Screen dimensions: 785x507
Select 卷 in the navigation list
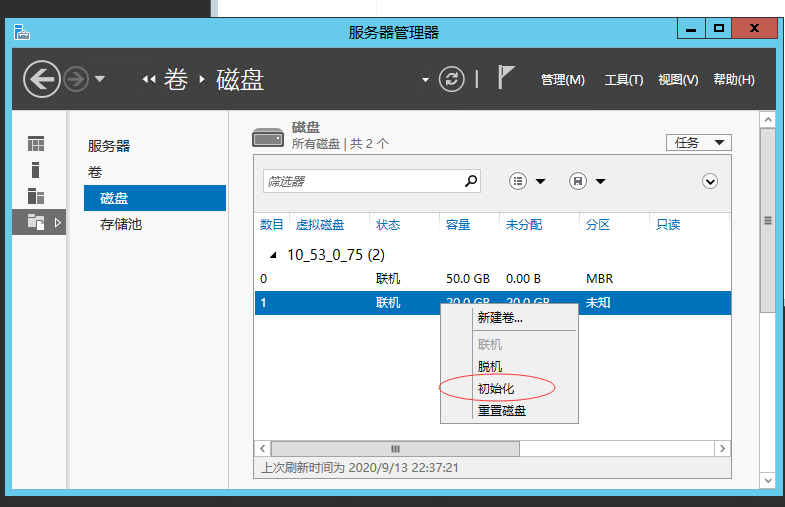pos(95,172)
